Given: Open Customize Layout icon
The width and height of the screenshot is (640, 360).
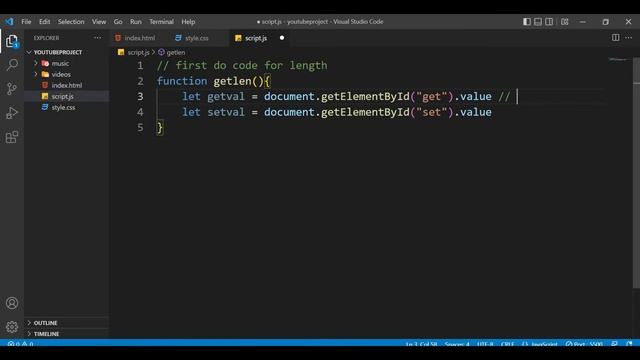Looking at the screenshot, I should pos(564,22).
